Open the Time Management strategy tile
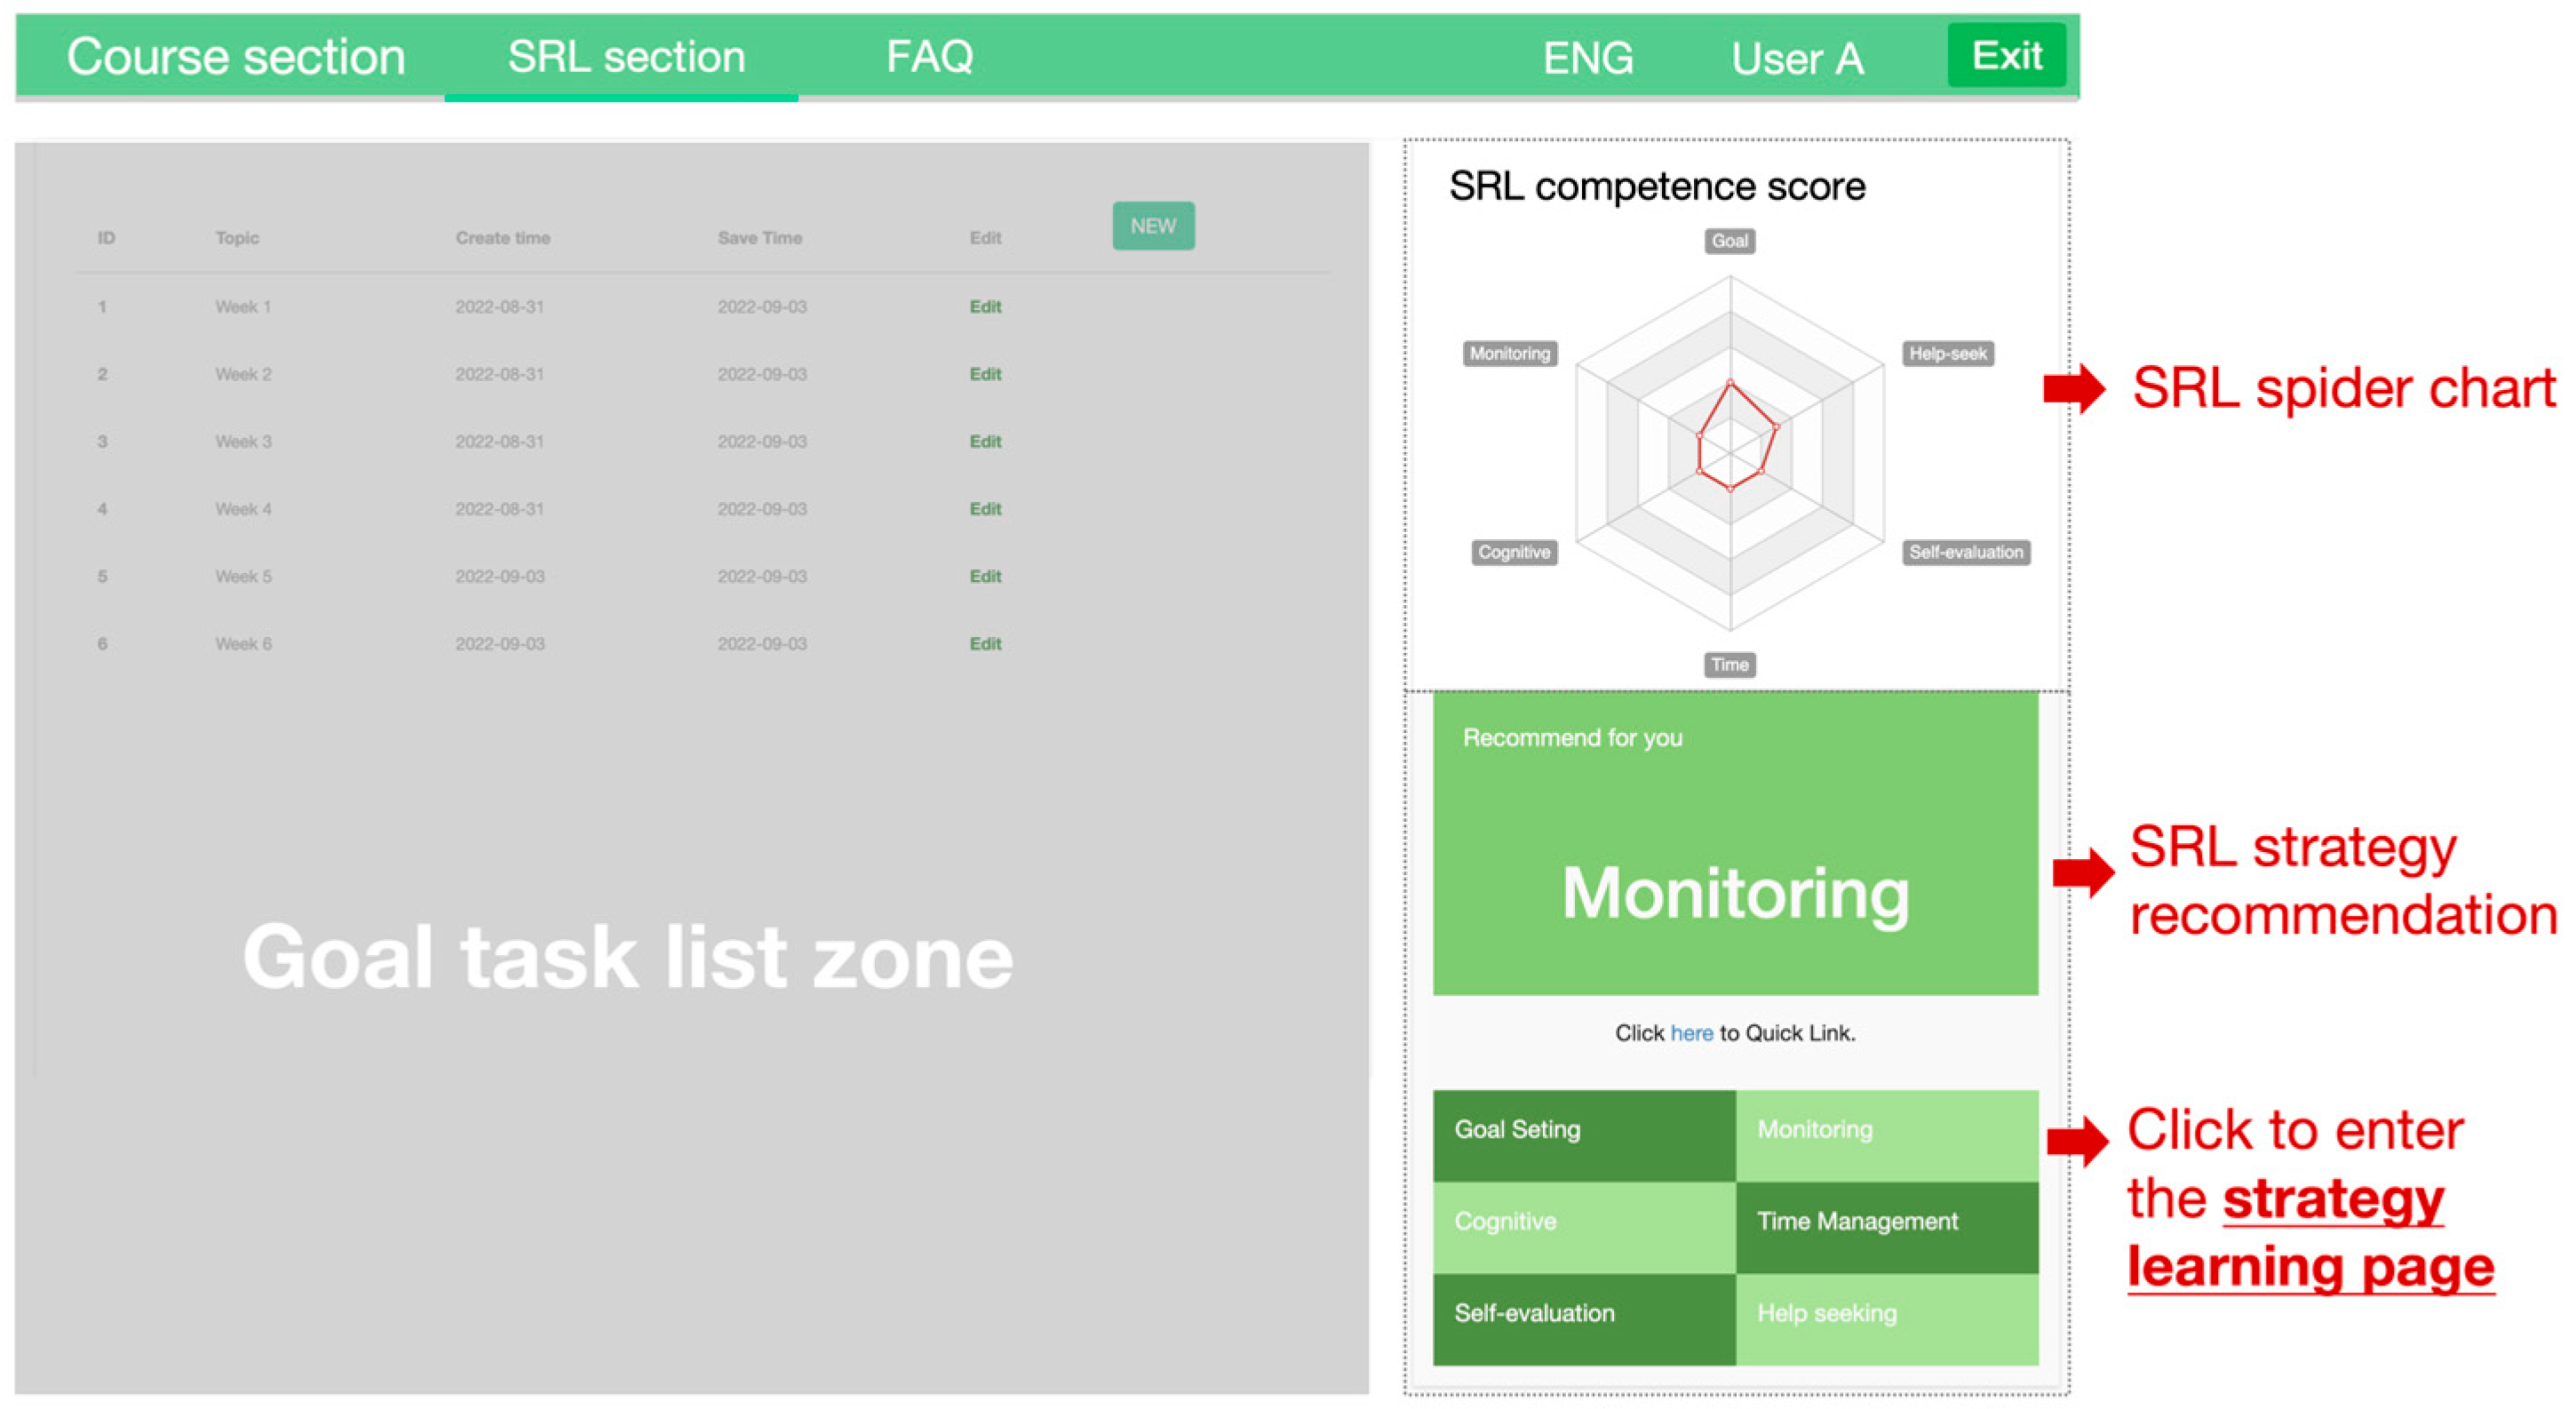Viewport: 2576px width, 1409px height. tap(1887, 1226)
